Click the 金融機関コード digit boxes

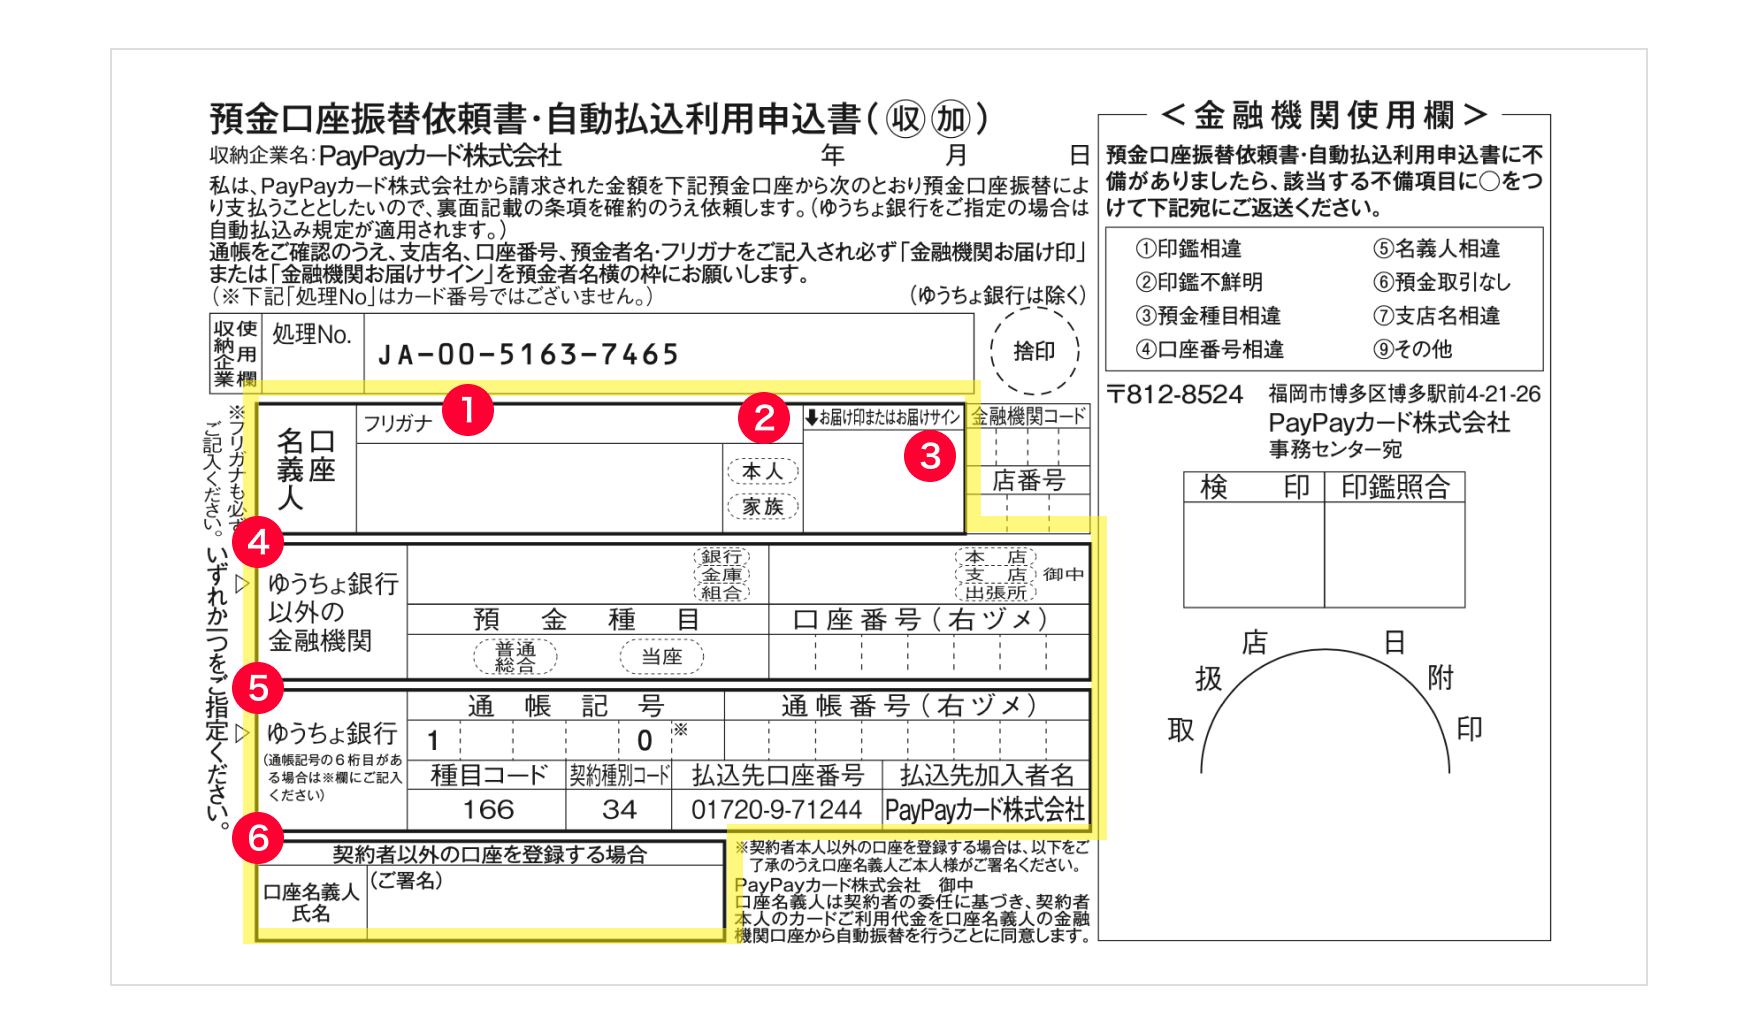pyautogui.click(x=1028, y=447)
